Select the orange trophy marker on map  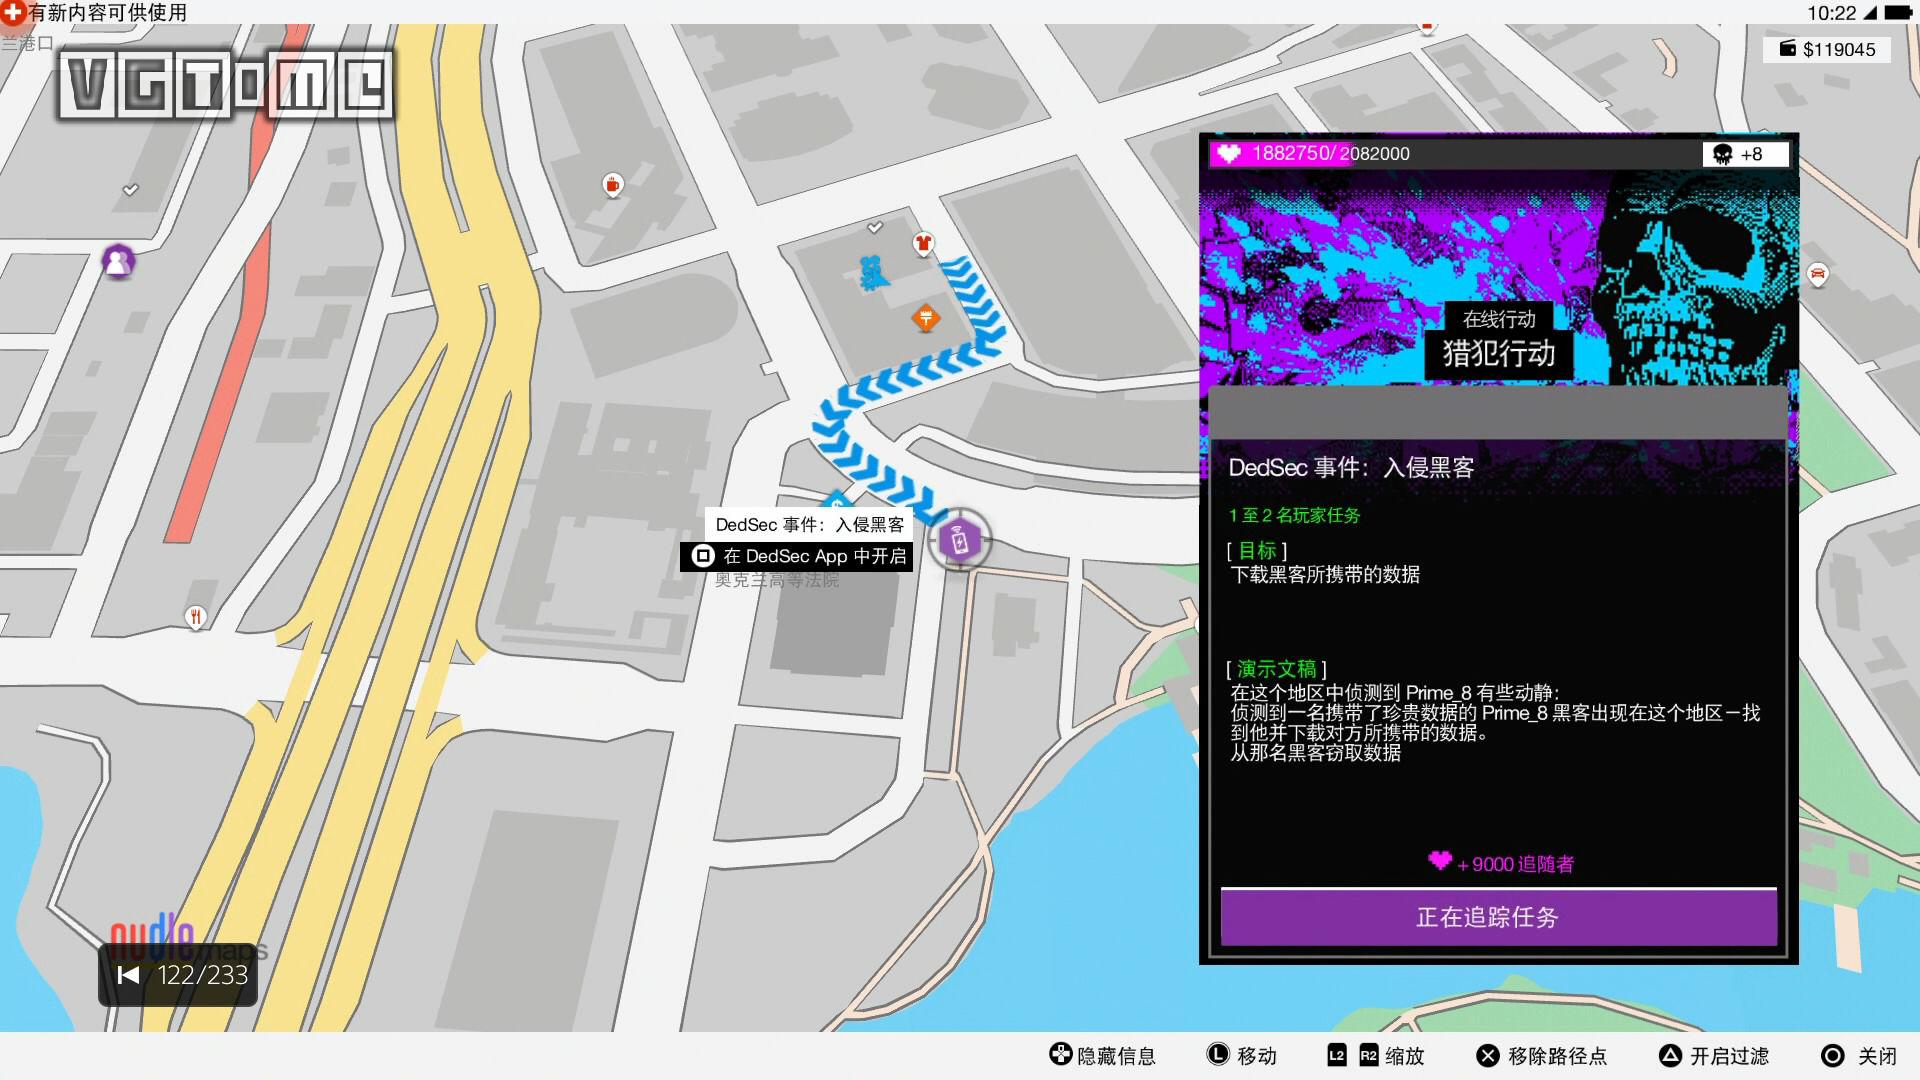pyautogui.click(x=926, y=318)
